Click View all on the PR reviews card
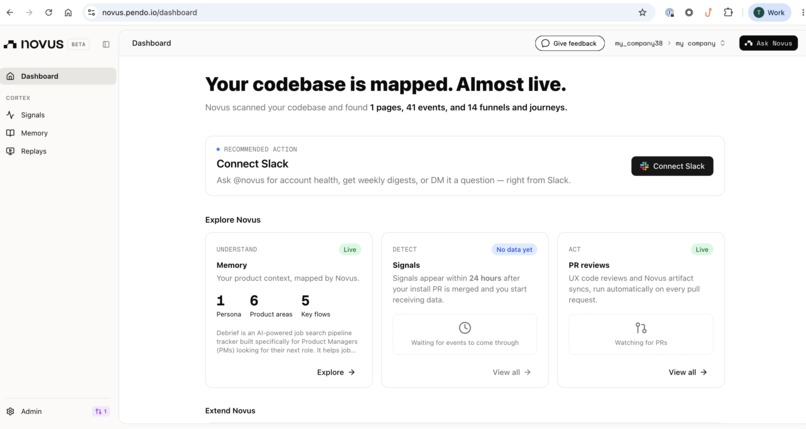Viewport: 806px width, 429px height. tap(688, 372)
